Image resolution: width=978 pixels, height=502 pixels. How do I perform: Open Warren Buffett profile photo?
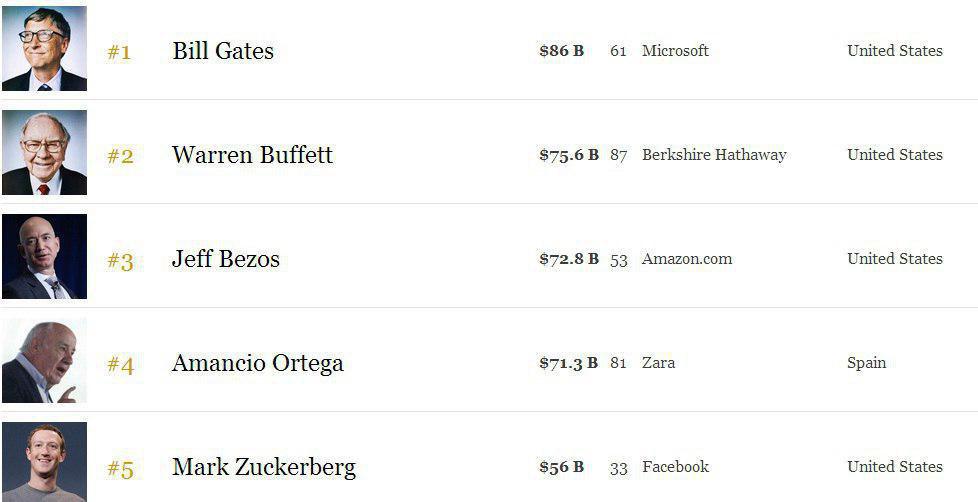(x=44, y=153)
